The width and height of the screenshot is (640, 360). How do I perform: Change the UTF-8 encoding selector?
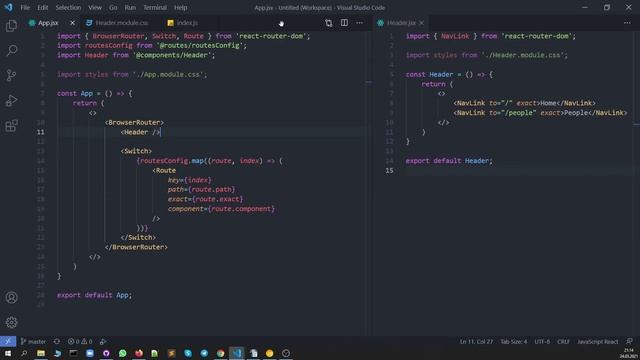(542, 341)
